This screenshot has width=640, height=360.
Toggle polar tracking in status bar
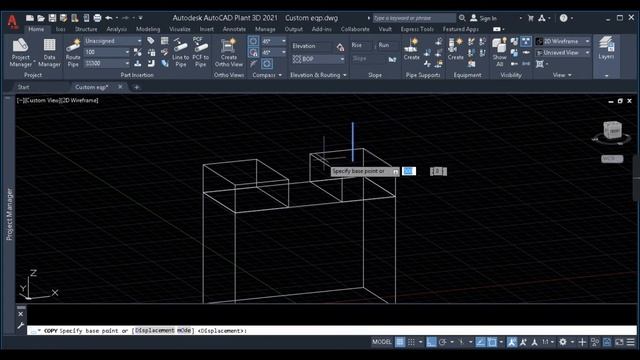click(x=443, y=342)
